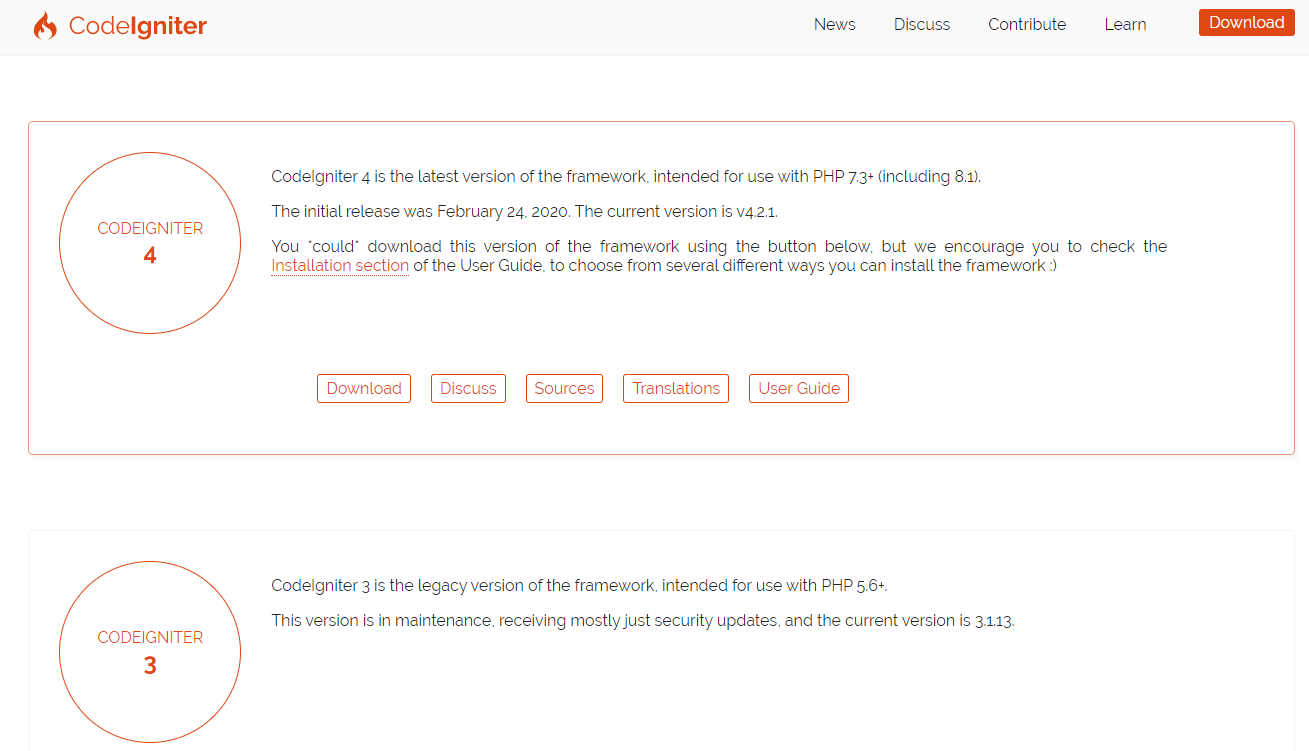Screen dimensions: 1309x751
Task: Click the orange Download button in the header
Action: [x=1246, y=22]
